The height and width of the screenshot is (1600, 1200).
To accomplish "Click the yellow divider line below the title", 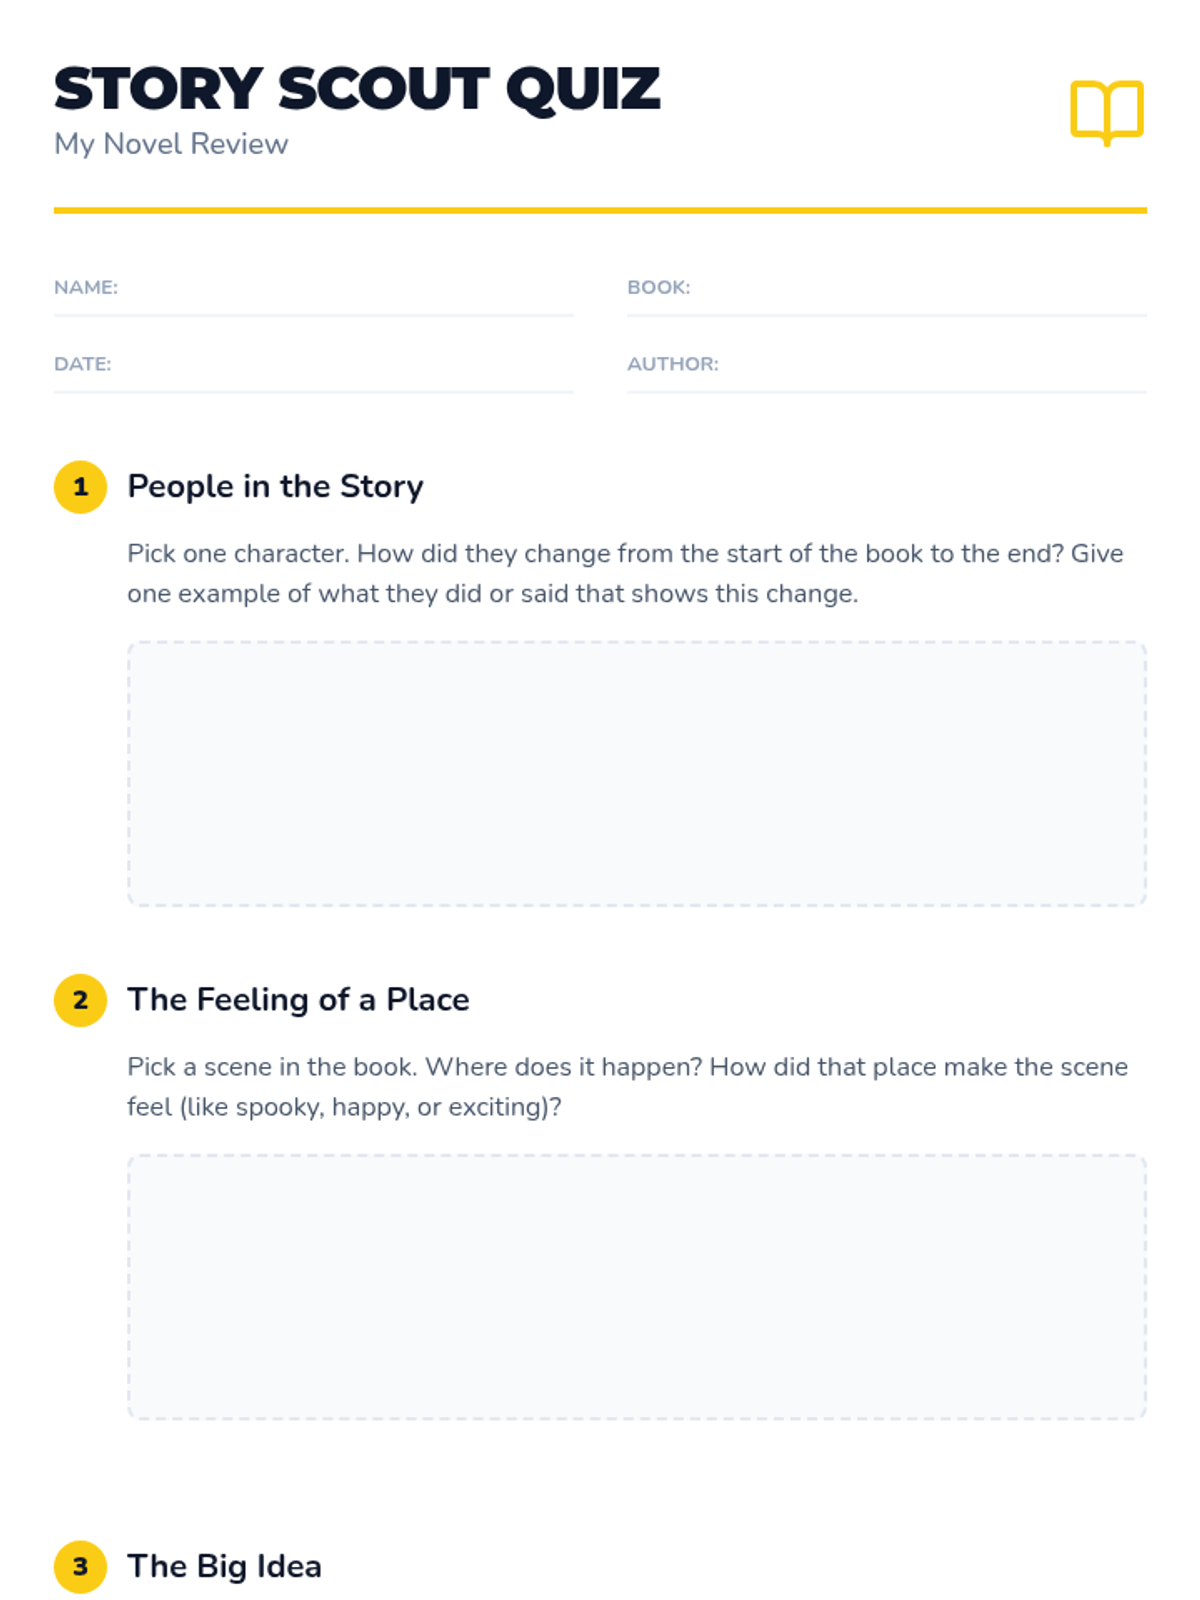I will (600, 210).
